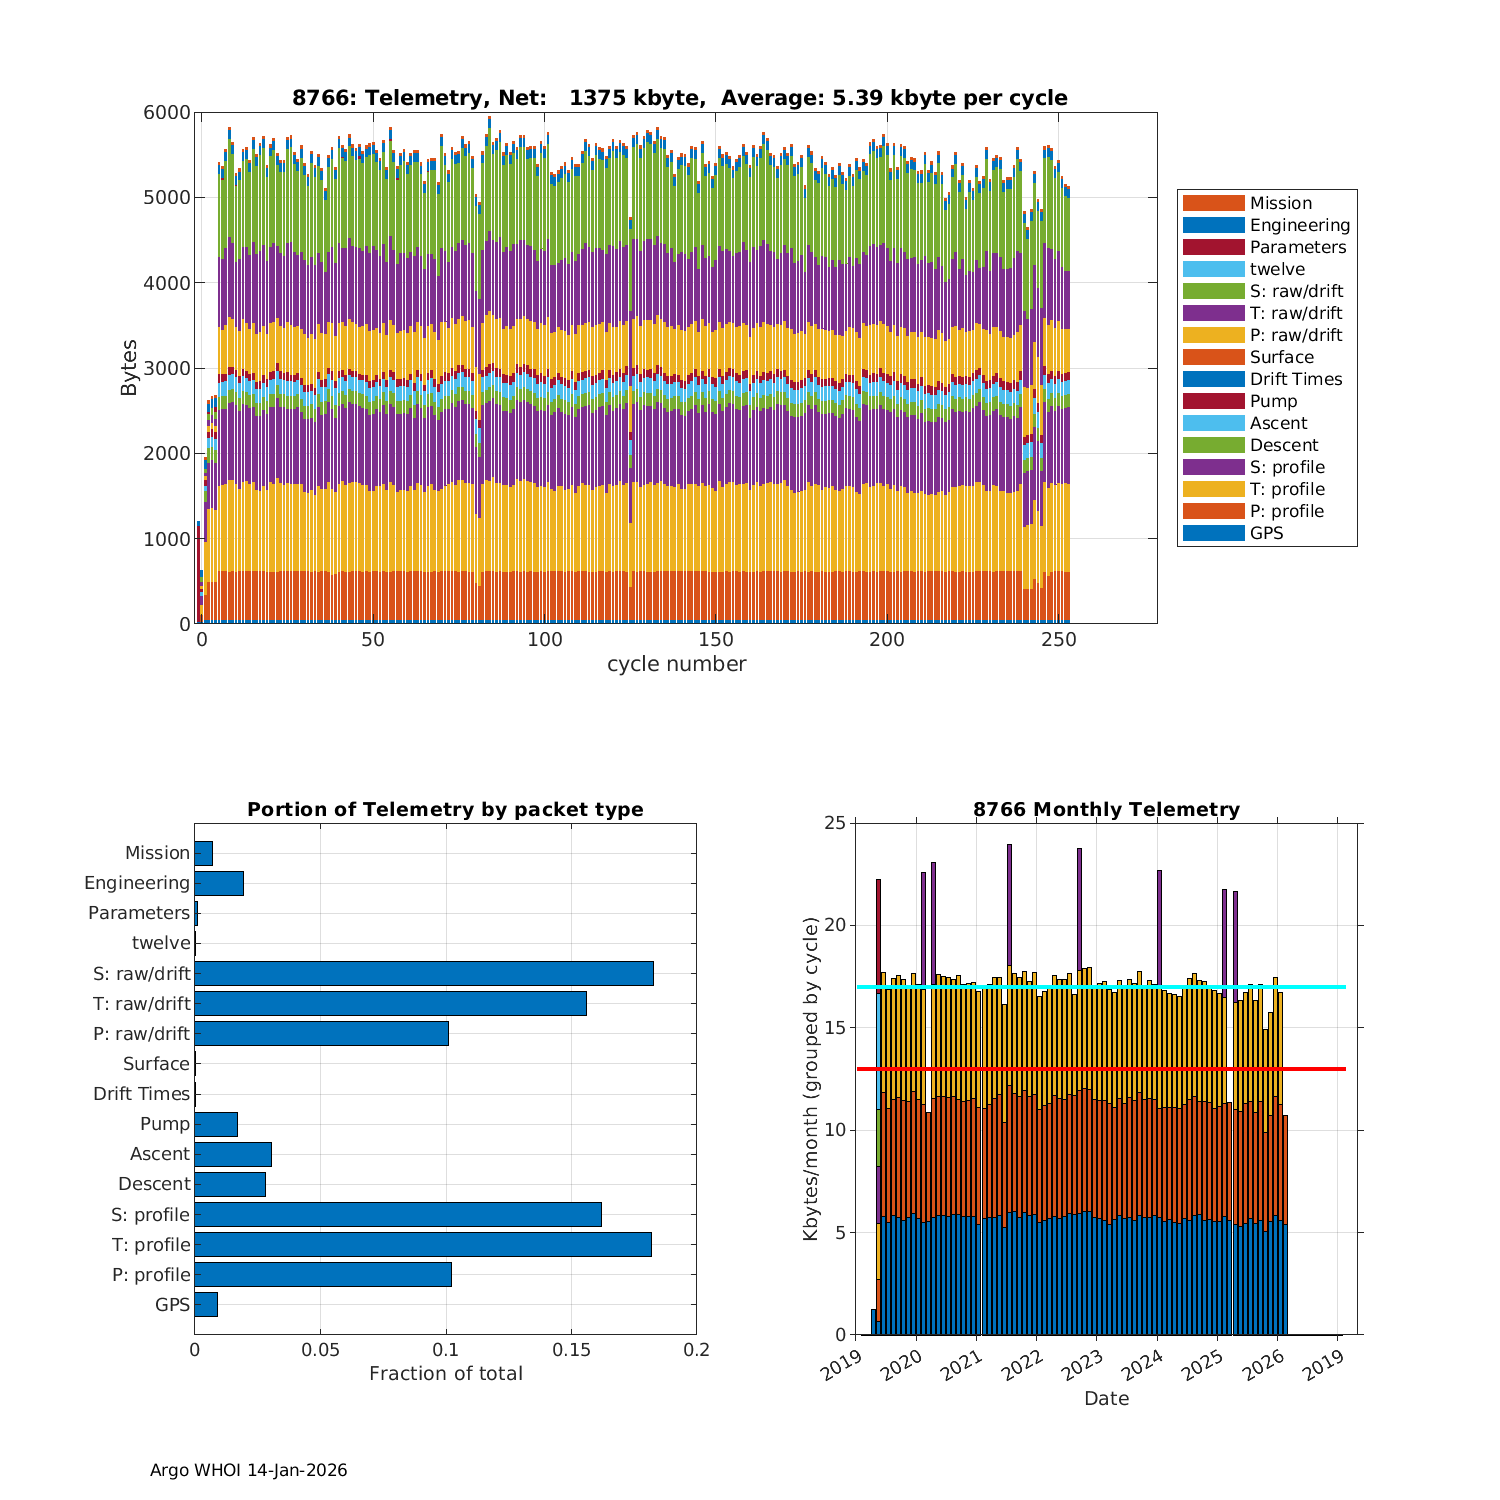Select the 'Portion of Telemetry by packet type' title
The height and width of the screenshot is (1500, 1500).
point(445,809)
